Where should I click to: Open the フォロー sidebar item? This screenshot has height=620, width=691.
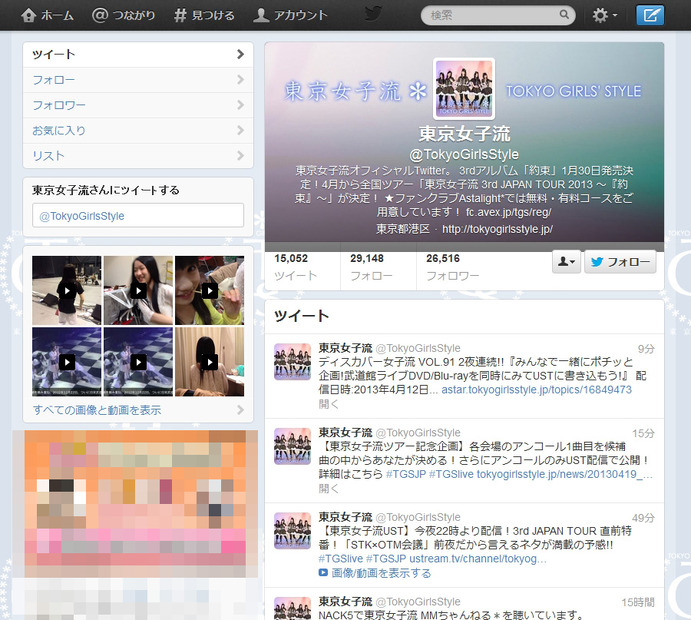pos(138,80)
